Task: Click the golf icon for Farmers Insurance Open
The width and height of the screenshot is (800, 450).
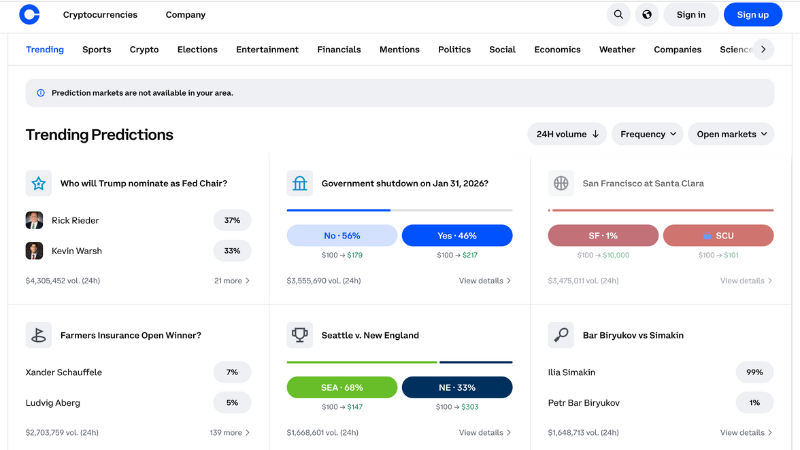Action: tap(38, 335)
